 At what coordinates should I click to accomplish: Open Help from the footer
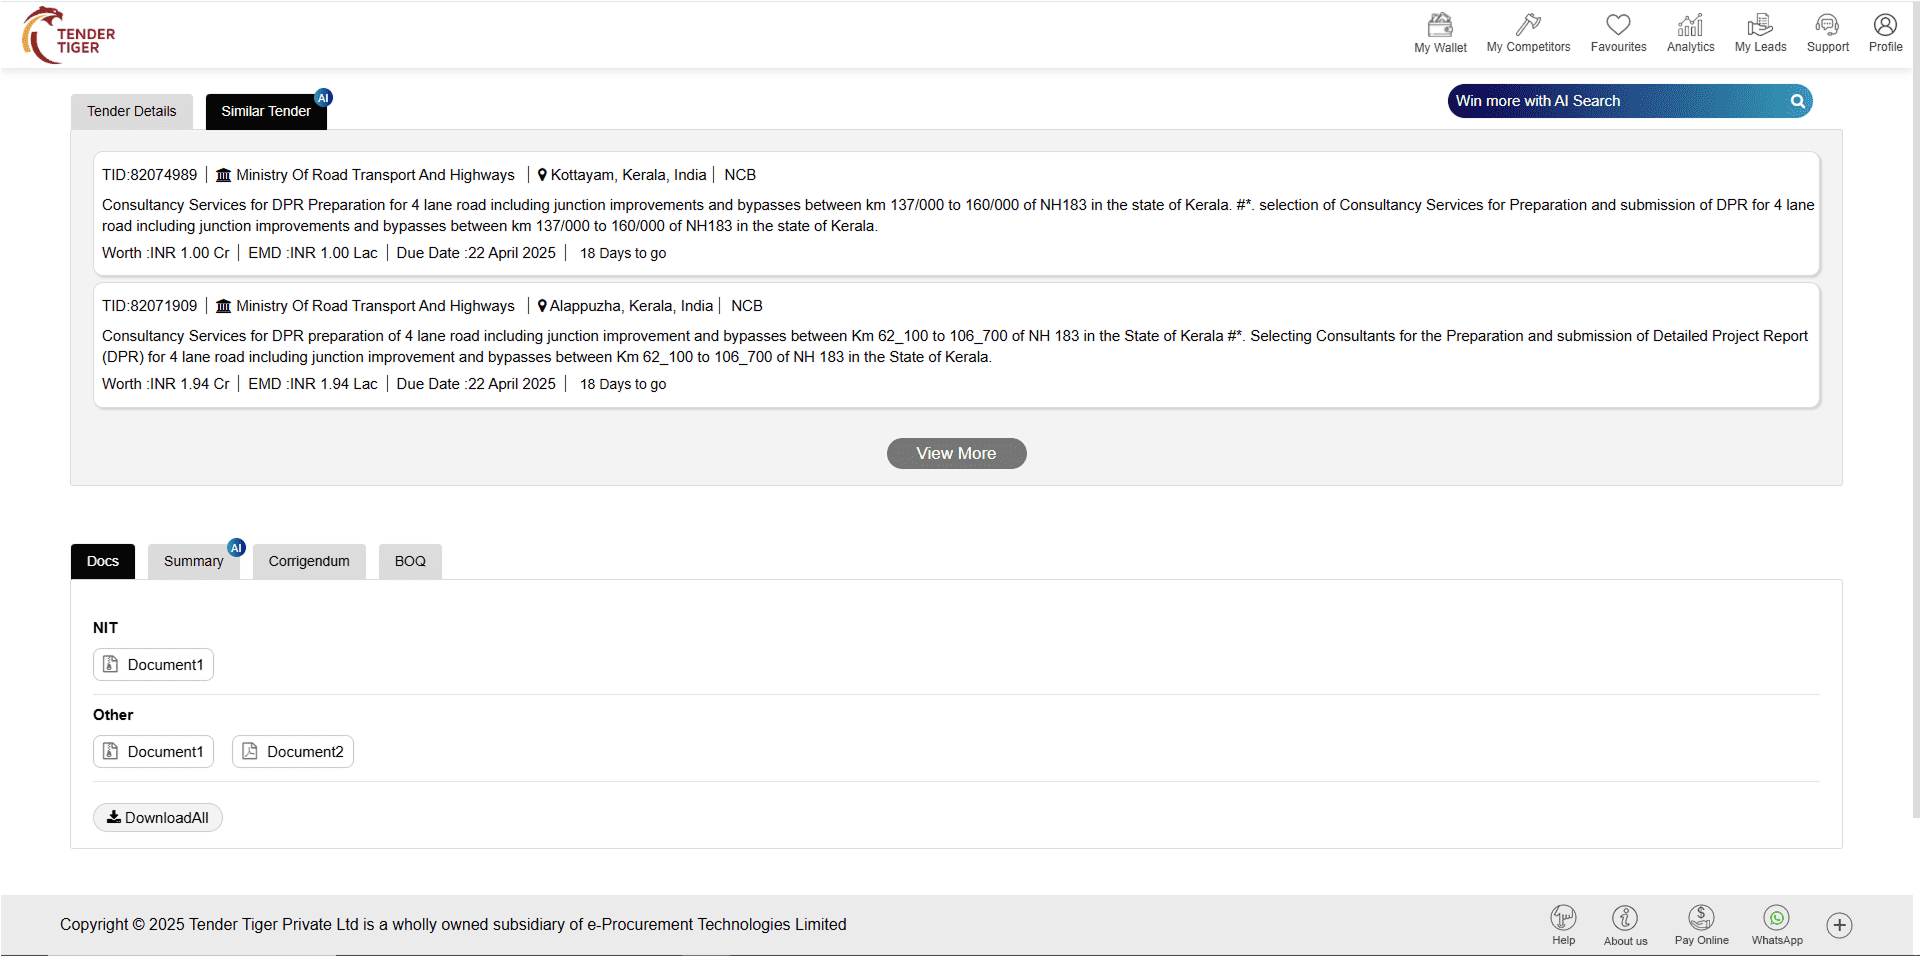click(1563, 918)
